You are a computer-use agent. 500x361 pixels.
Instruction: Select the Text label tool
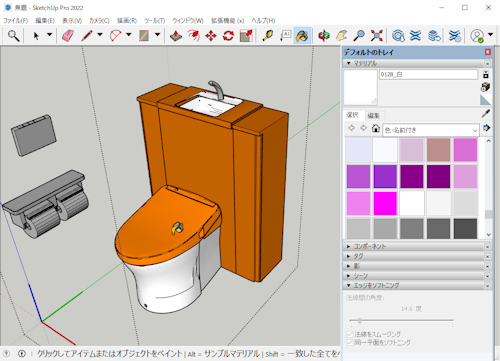(x=285, y=36)
